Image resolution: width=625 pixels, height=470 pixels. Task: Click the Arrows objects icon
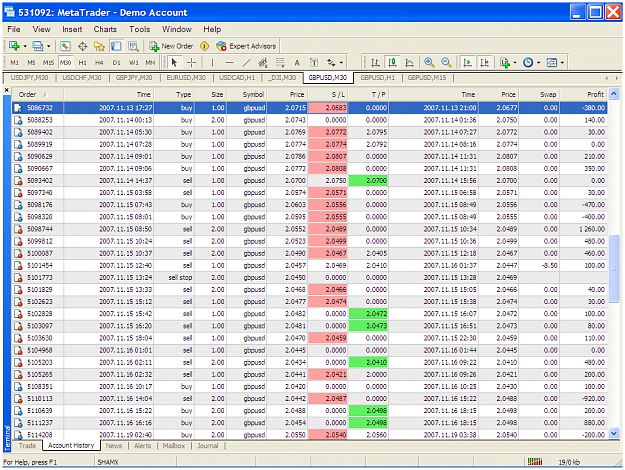(331, 63)
